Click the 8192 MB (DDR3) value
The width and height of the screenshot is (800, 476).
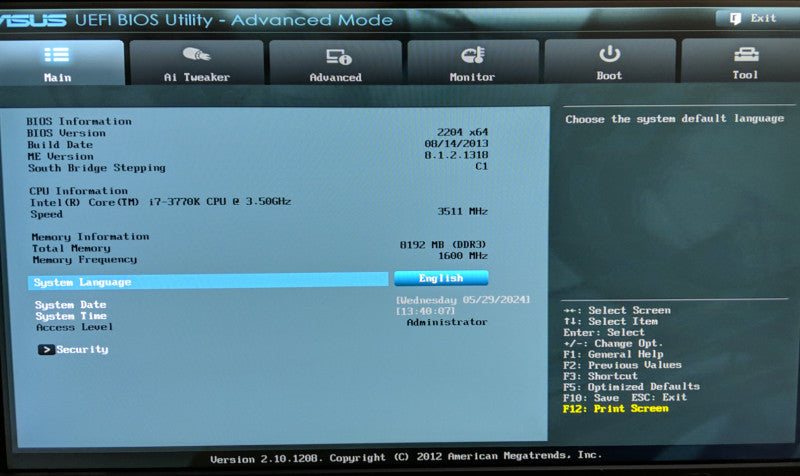pos(443,245)
